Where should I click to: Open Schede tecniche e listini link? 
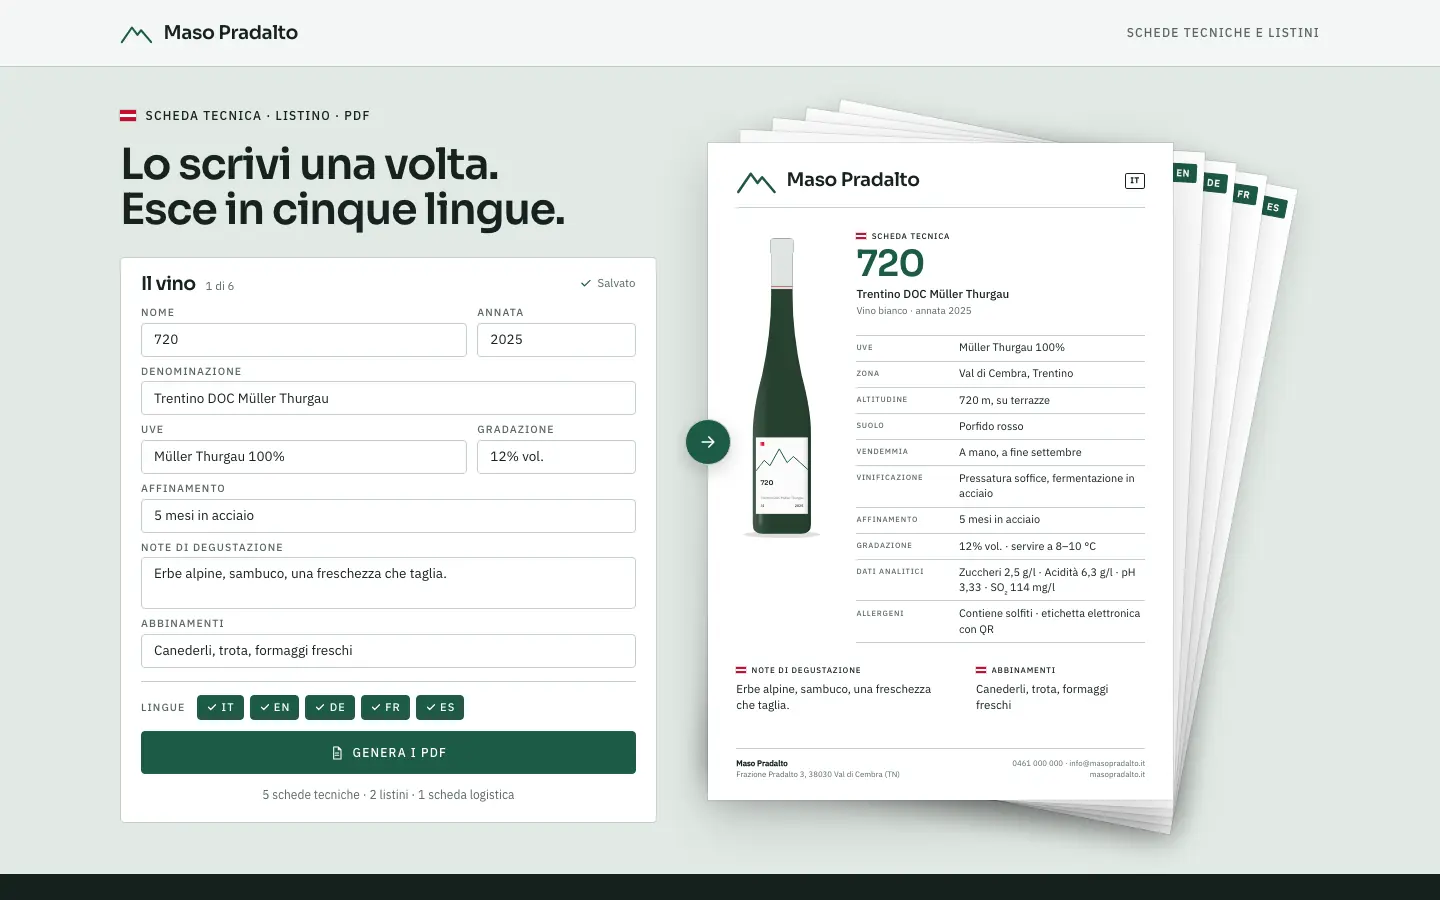(1223, 33)
